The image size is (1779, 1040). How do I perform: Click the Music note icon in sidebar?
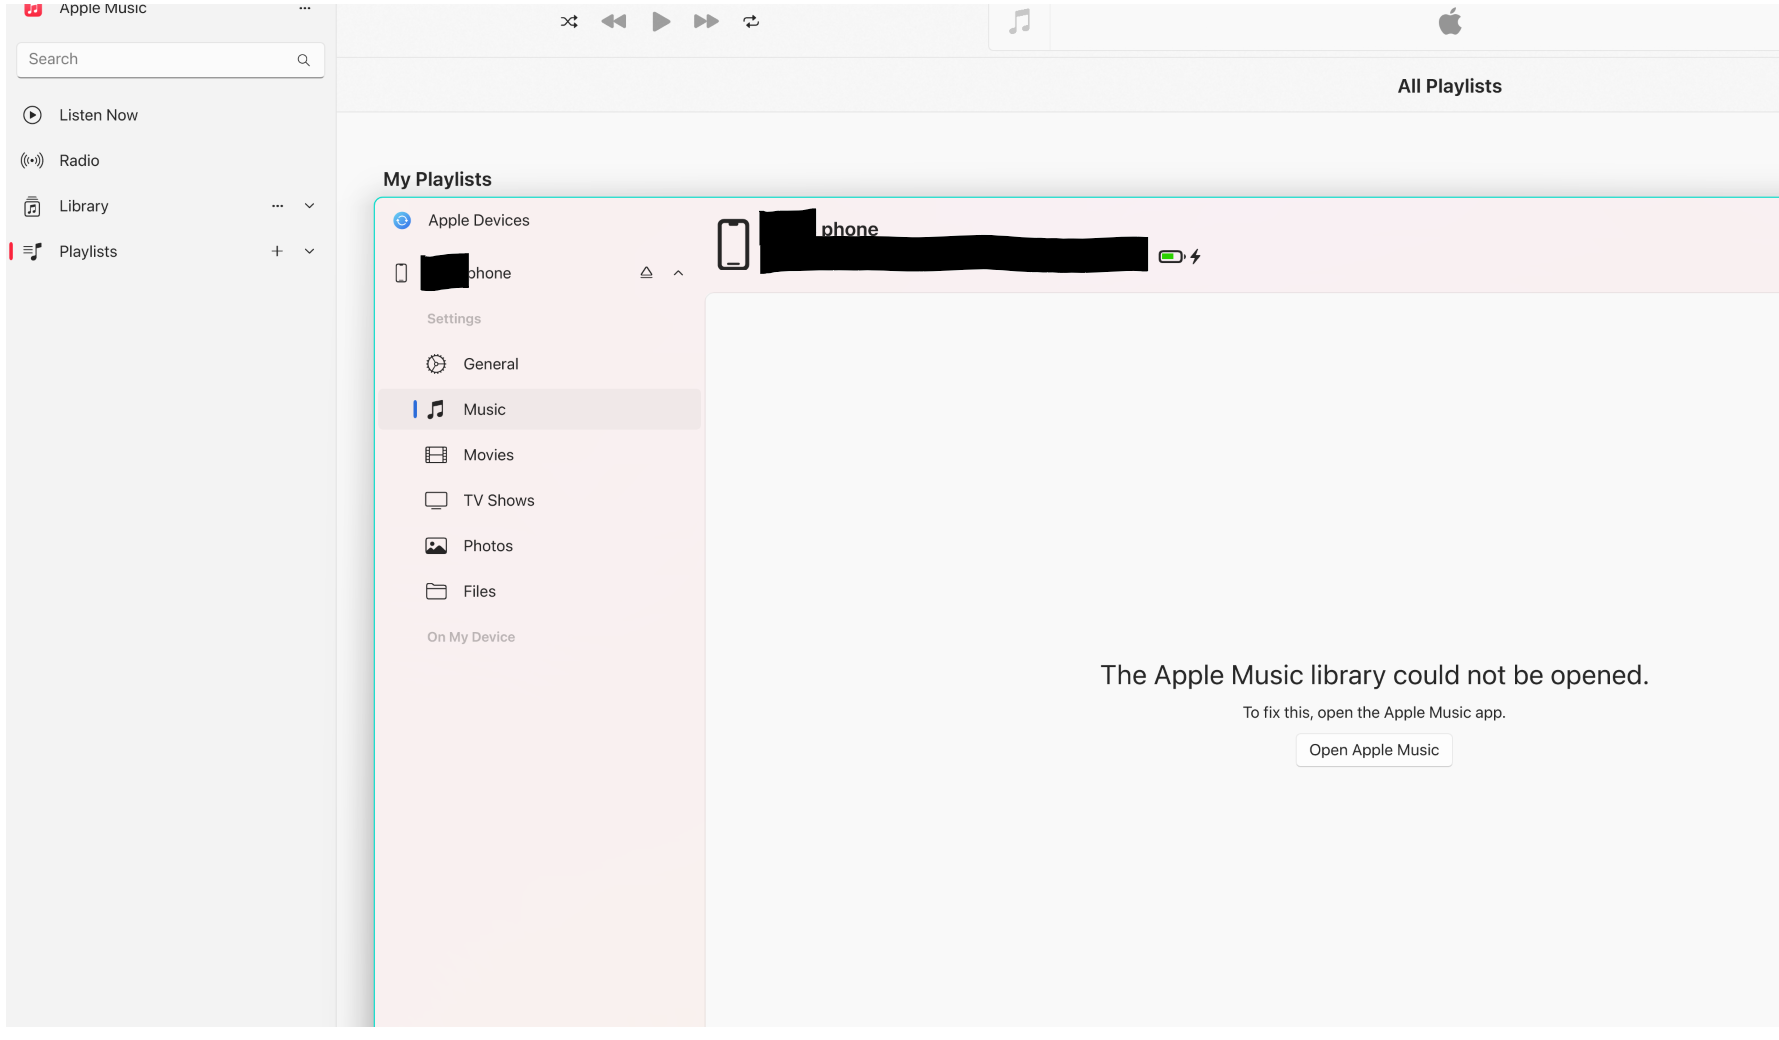436,409
